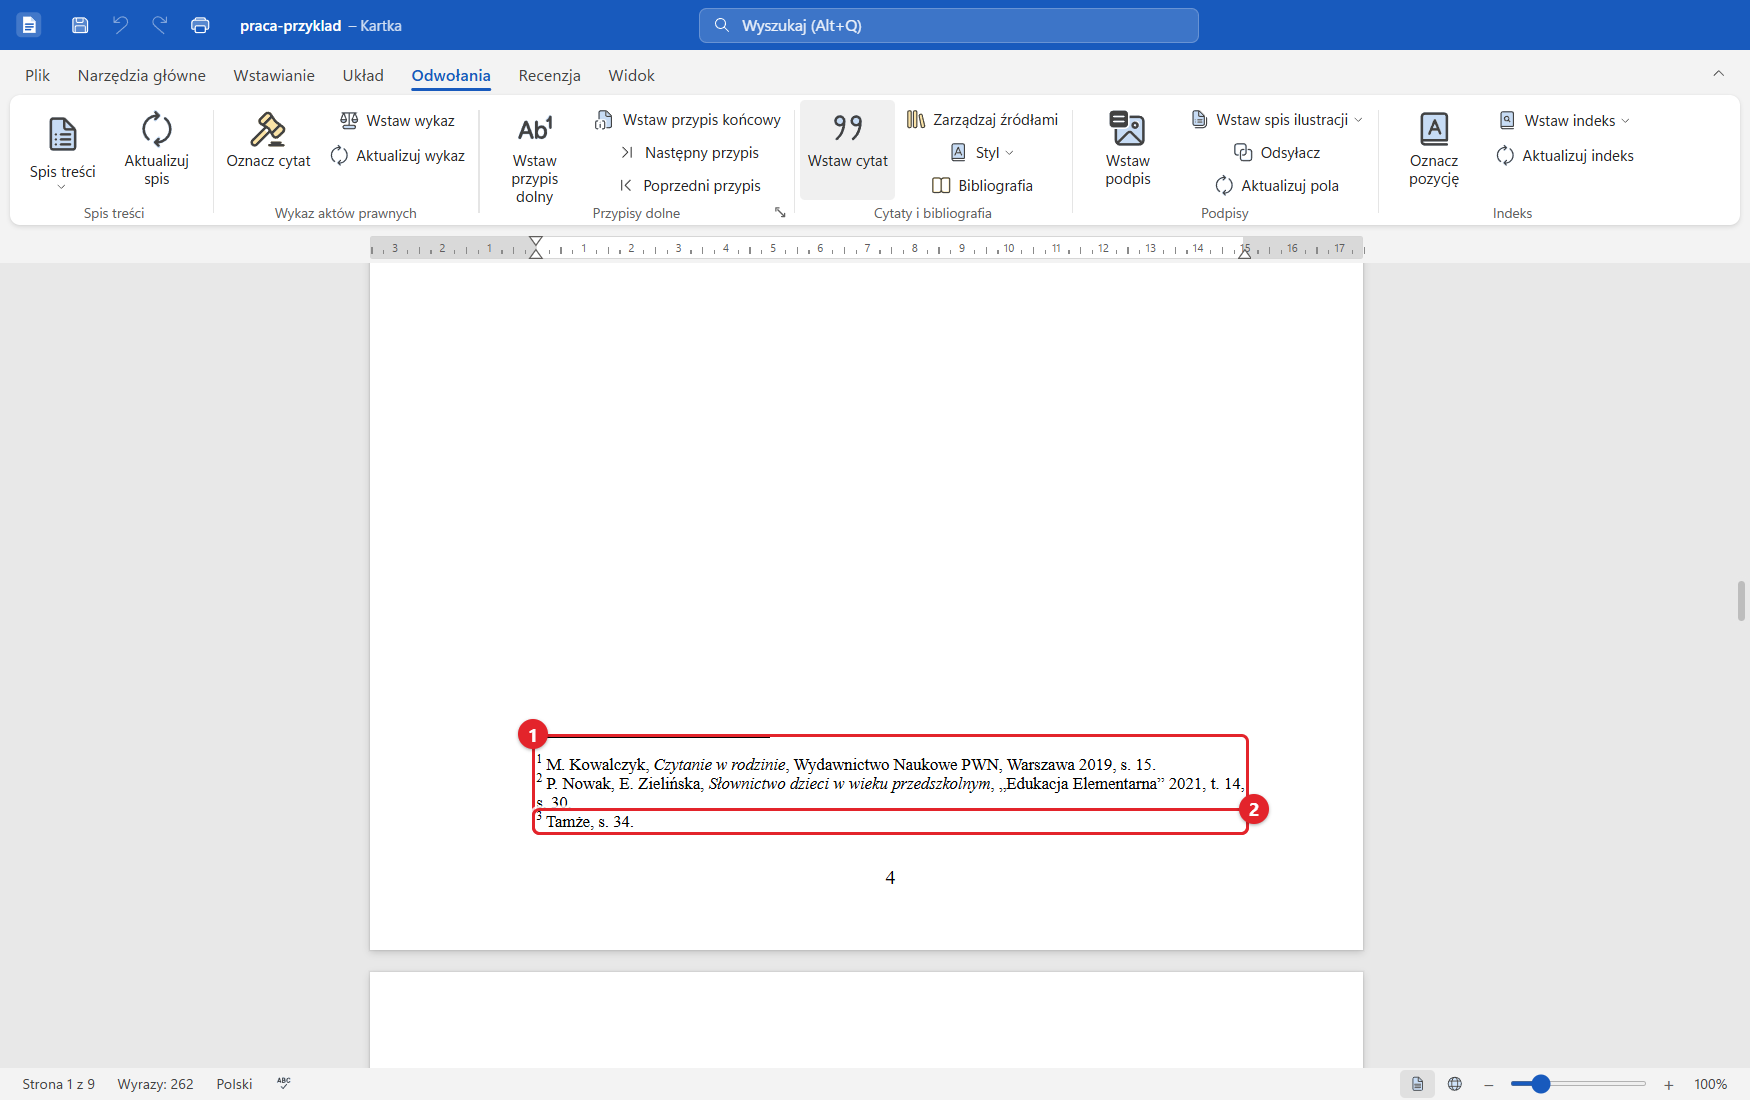The width and height of the screenshot is (1750, 1100).
Task: Open the Widok tab
Action: 631,75
